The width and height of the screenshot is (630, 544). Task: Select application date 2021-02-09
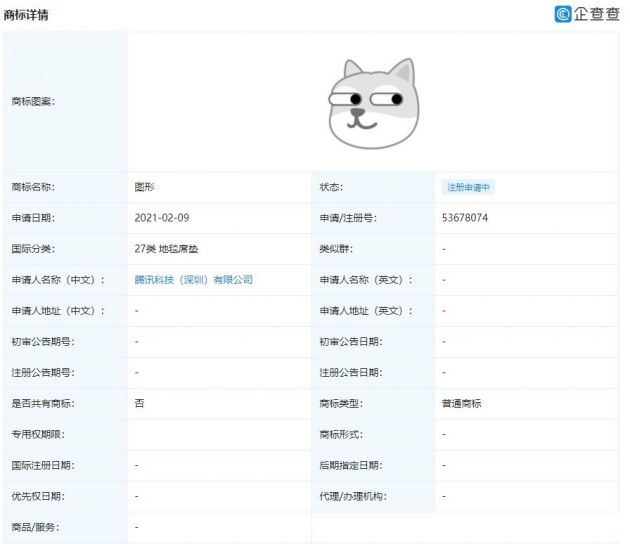(x=162, y=218)
